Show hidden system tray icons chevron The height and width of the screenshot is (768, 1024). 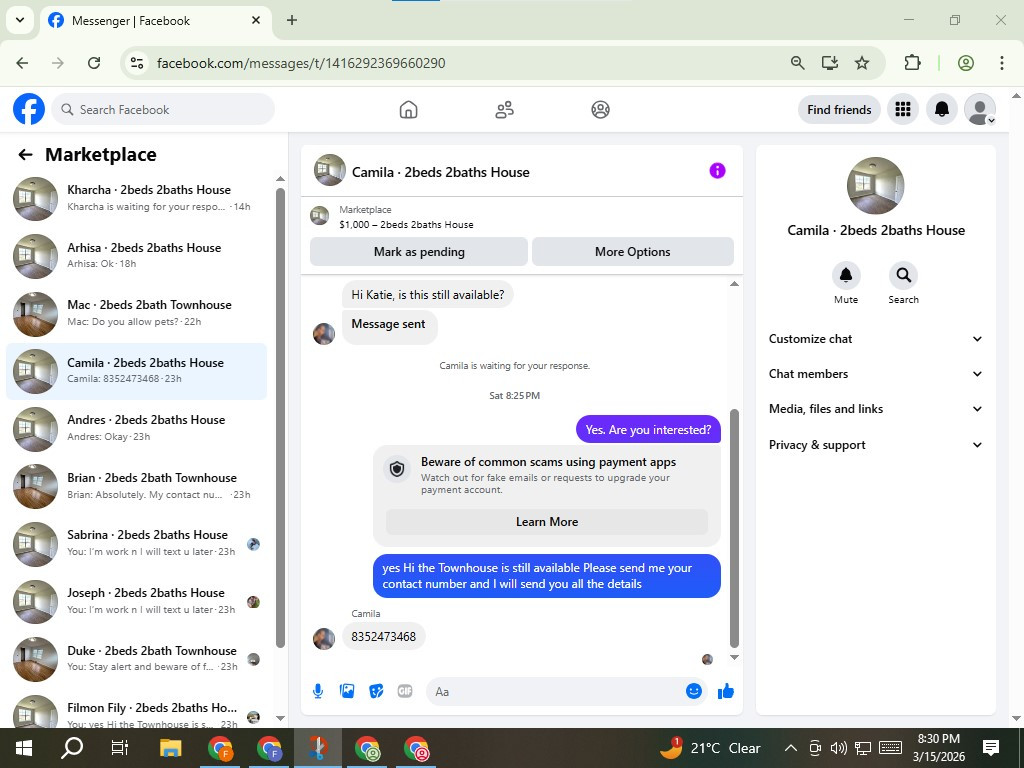[x=790, y=748]
